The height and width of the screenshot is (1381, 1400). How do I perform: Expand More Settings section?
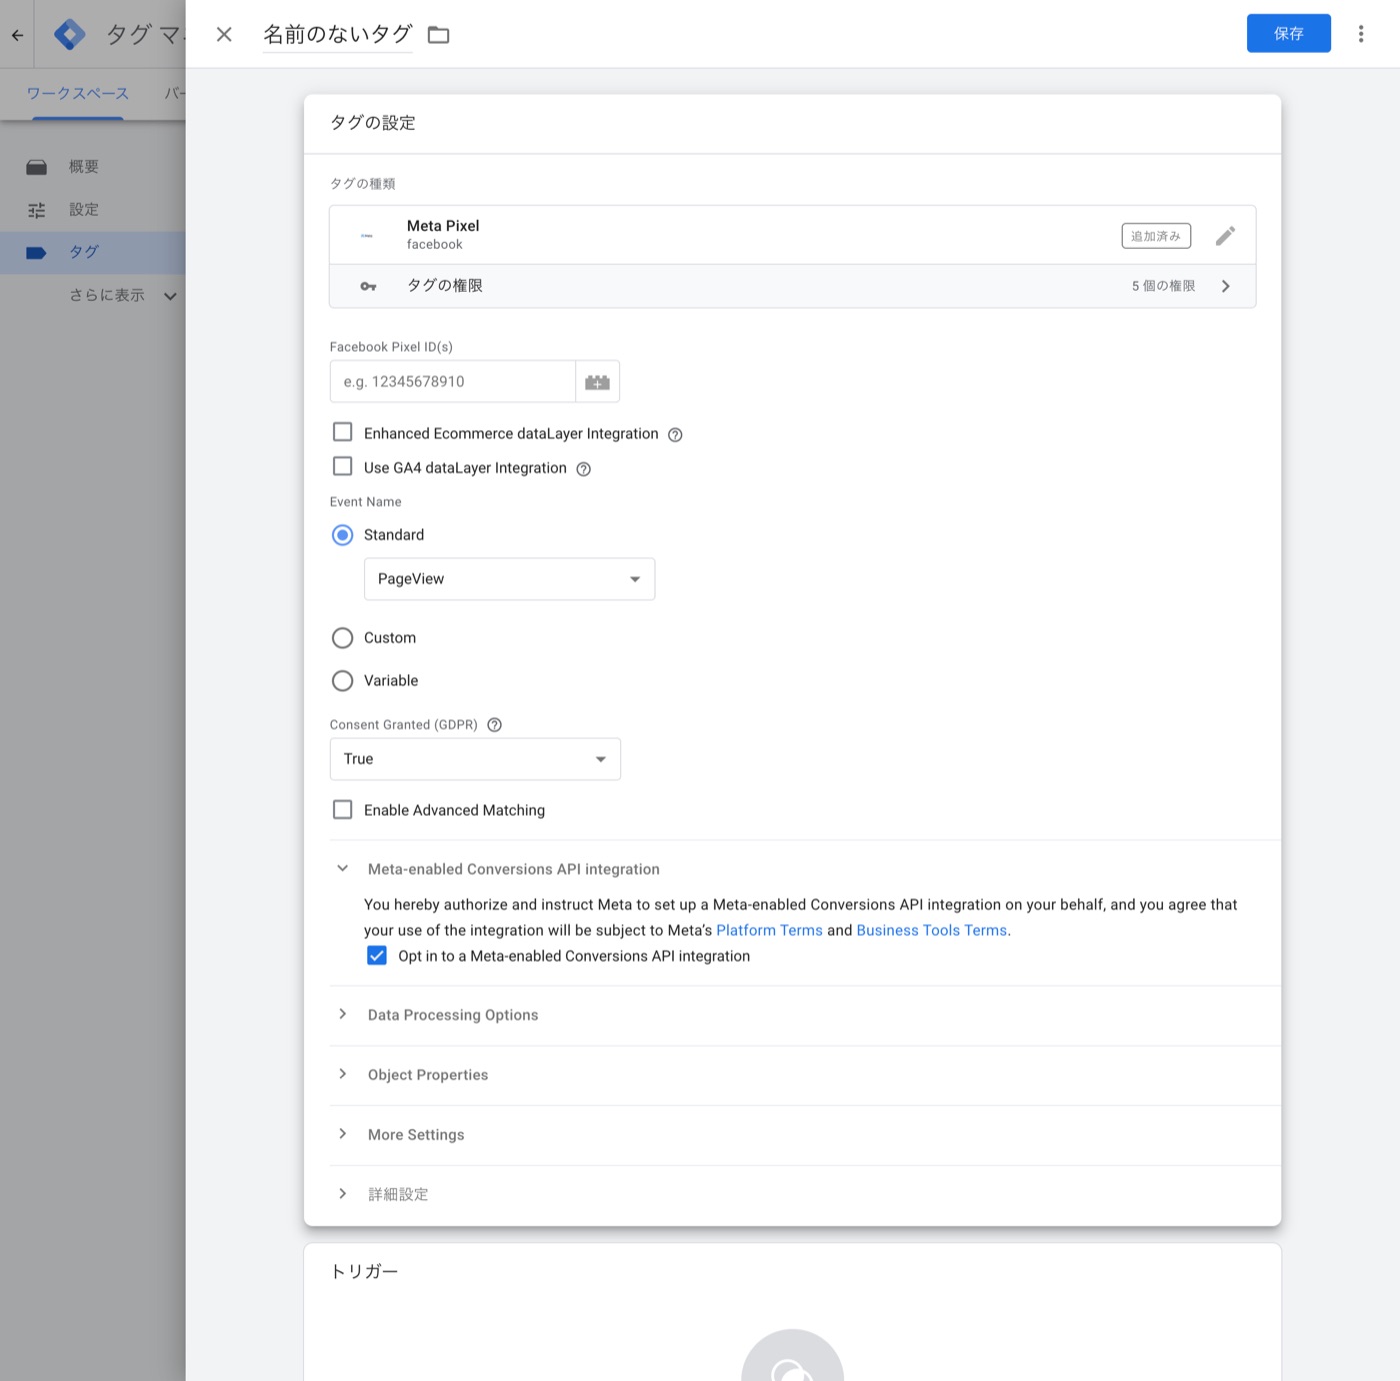point(343,1134)
